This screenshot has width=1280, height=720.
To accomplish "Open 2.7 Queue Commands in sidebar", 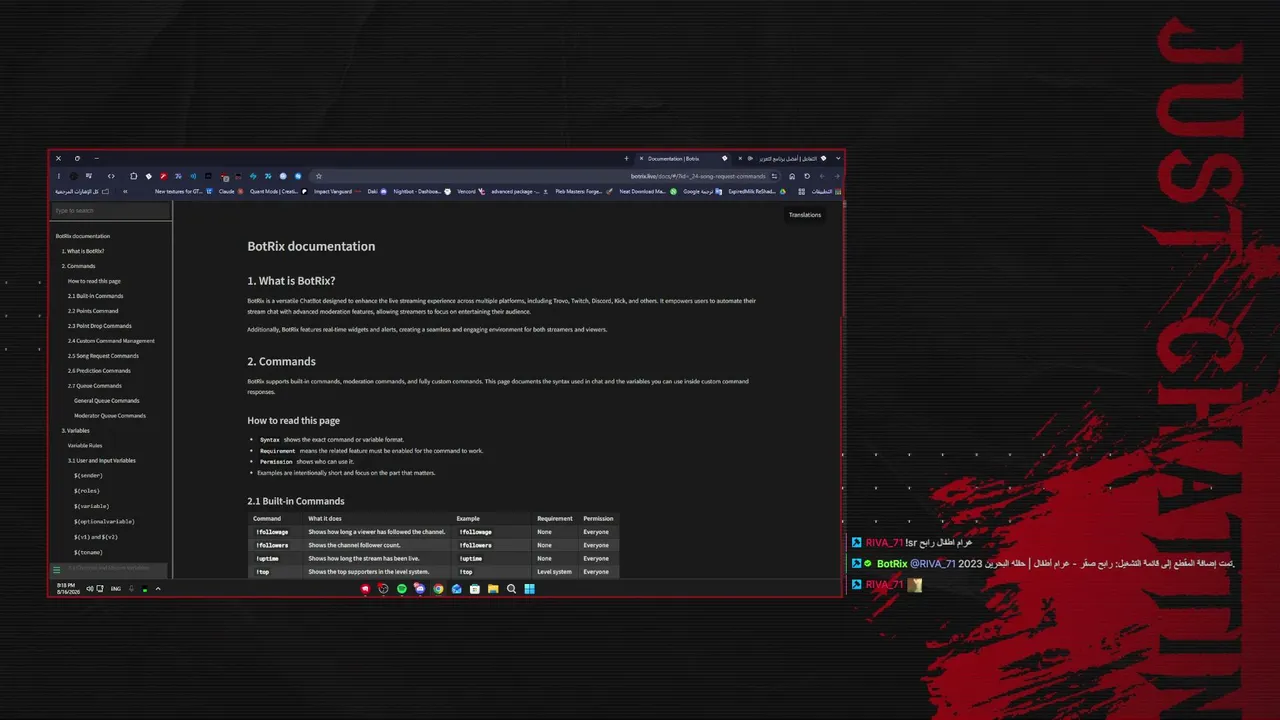I will pyautogui.click(x=94, y=386).
